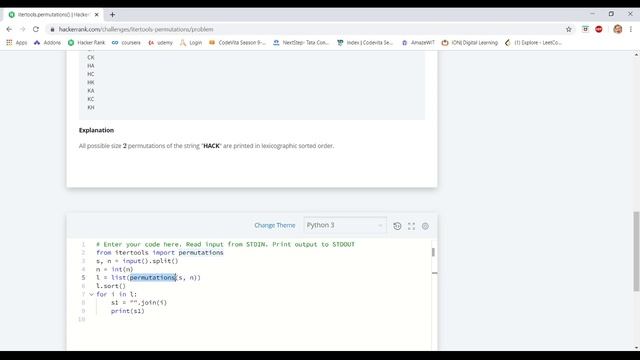Open the Python 3 language dropdown
The width and height of the screenshot is (640, 360).
coord(345,225)
